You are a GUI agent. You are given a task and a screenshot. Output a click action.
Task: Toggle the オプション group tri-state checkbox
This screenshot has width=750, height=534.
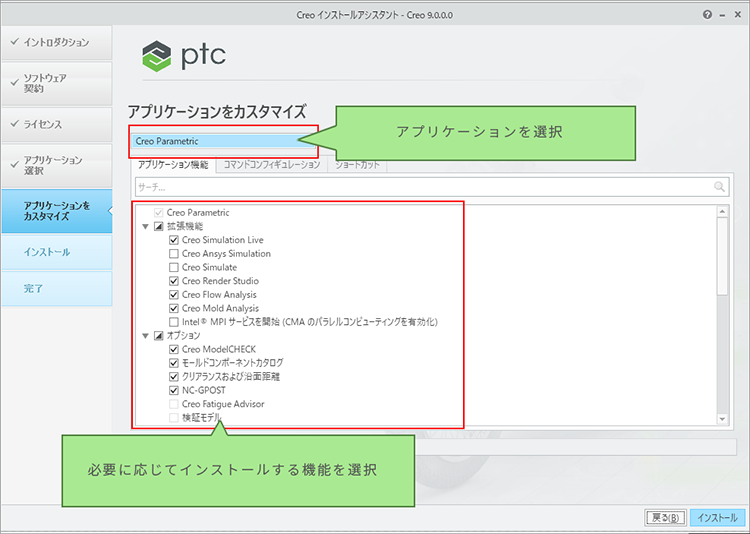(158, 336)
